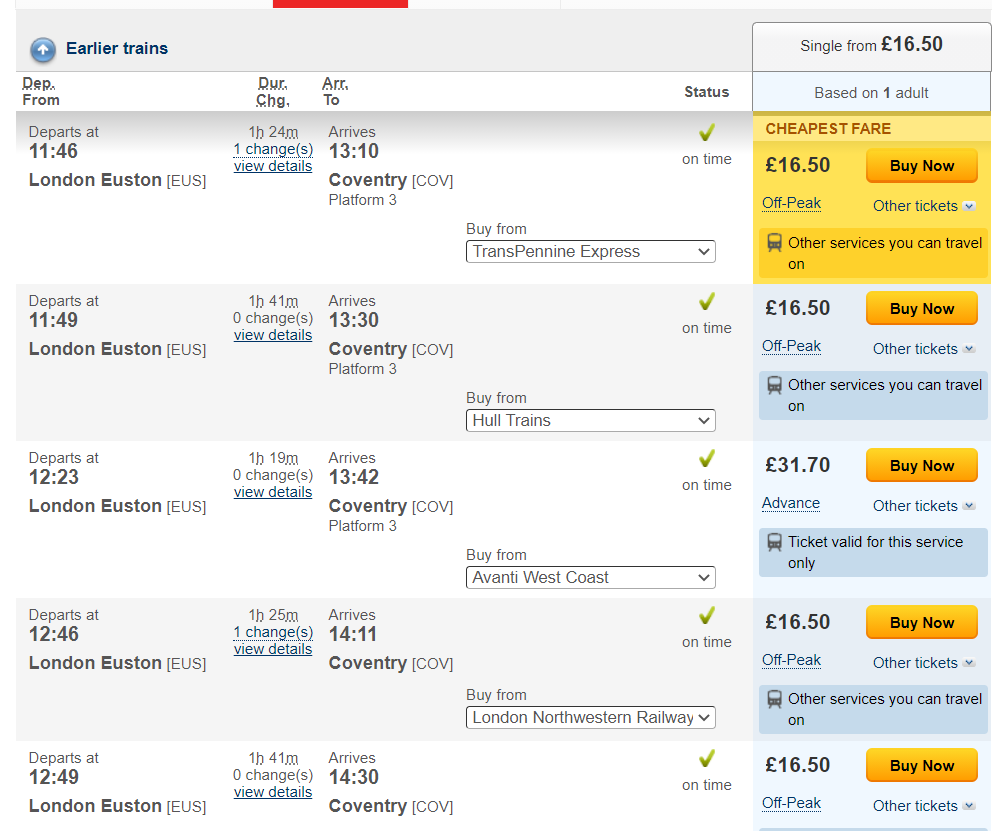
Task: Click the Earlier trains up-arrow icon
Action: click(43, 49)
